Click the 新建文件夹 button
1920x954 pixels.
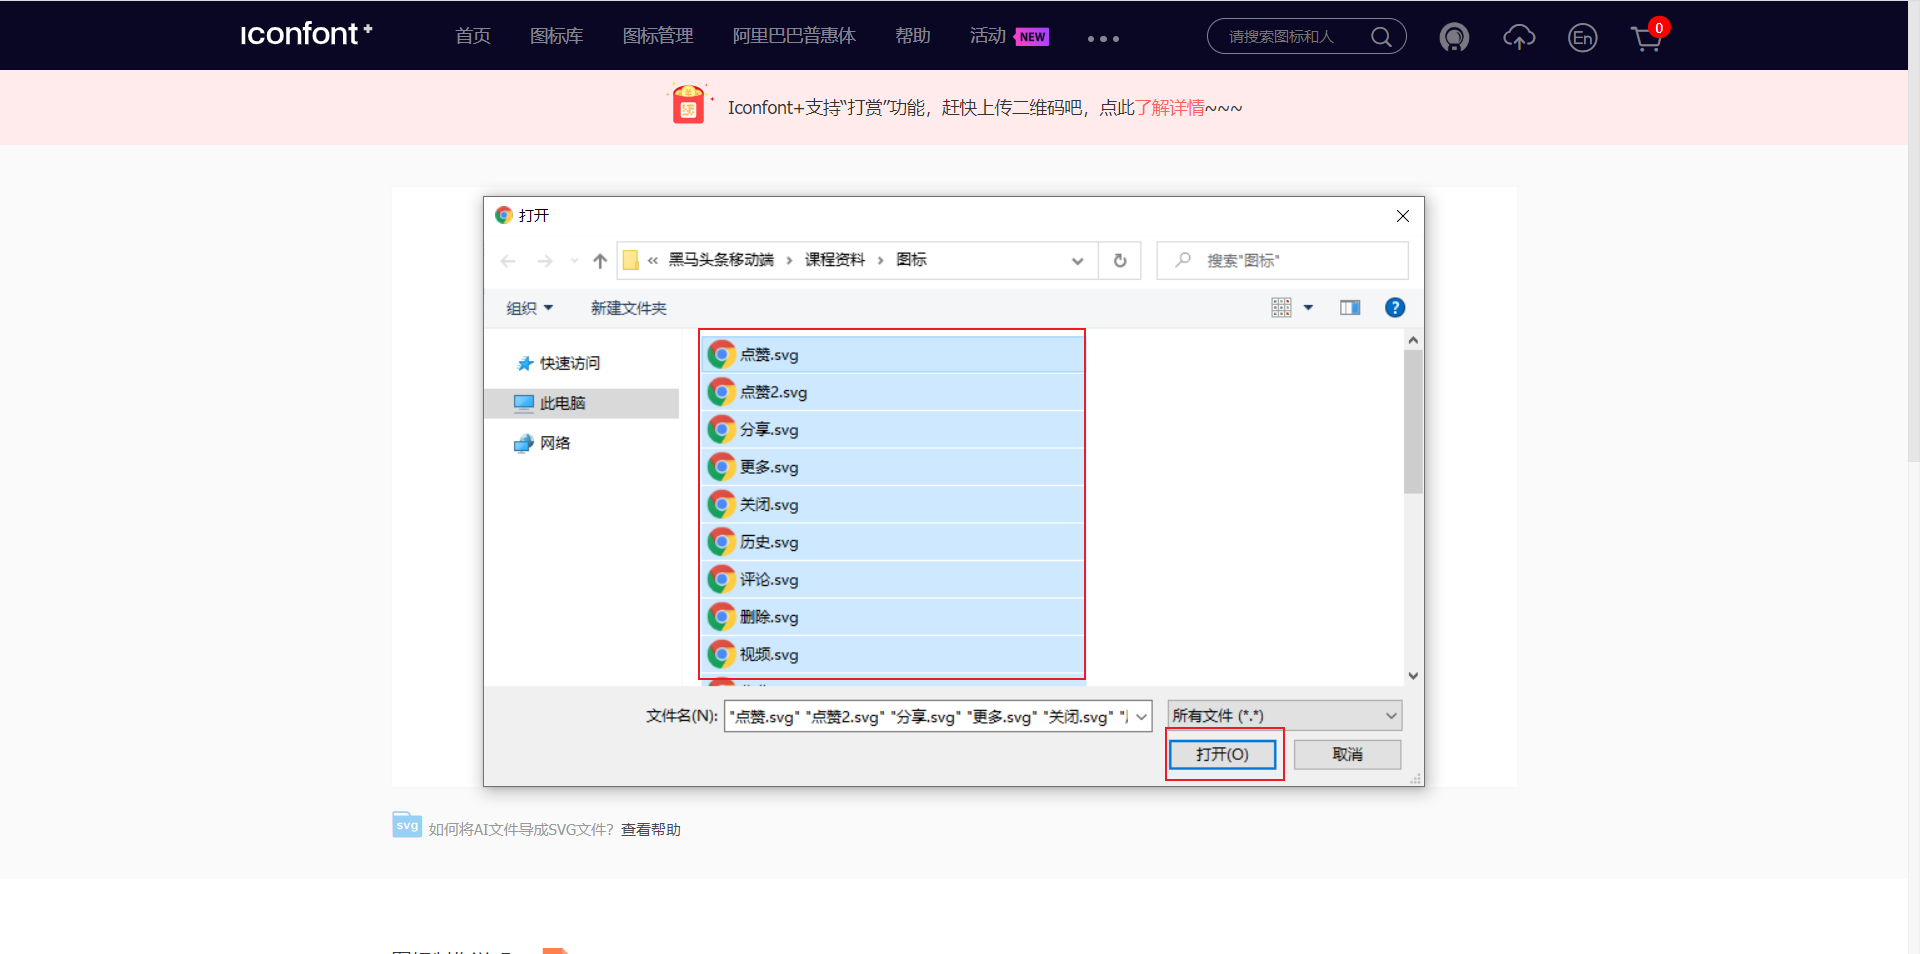pos(628,308)
